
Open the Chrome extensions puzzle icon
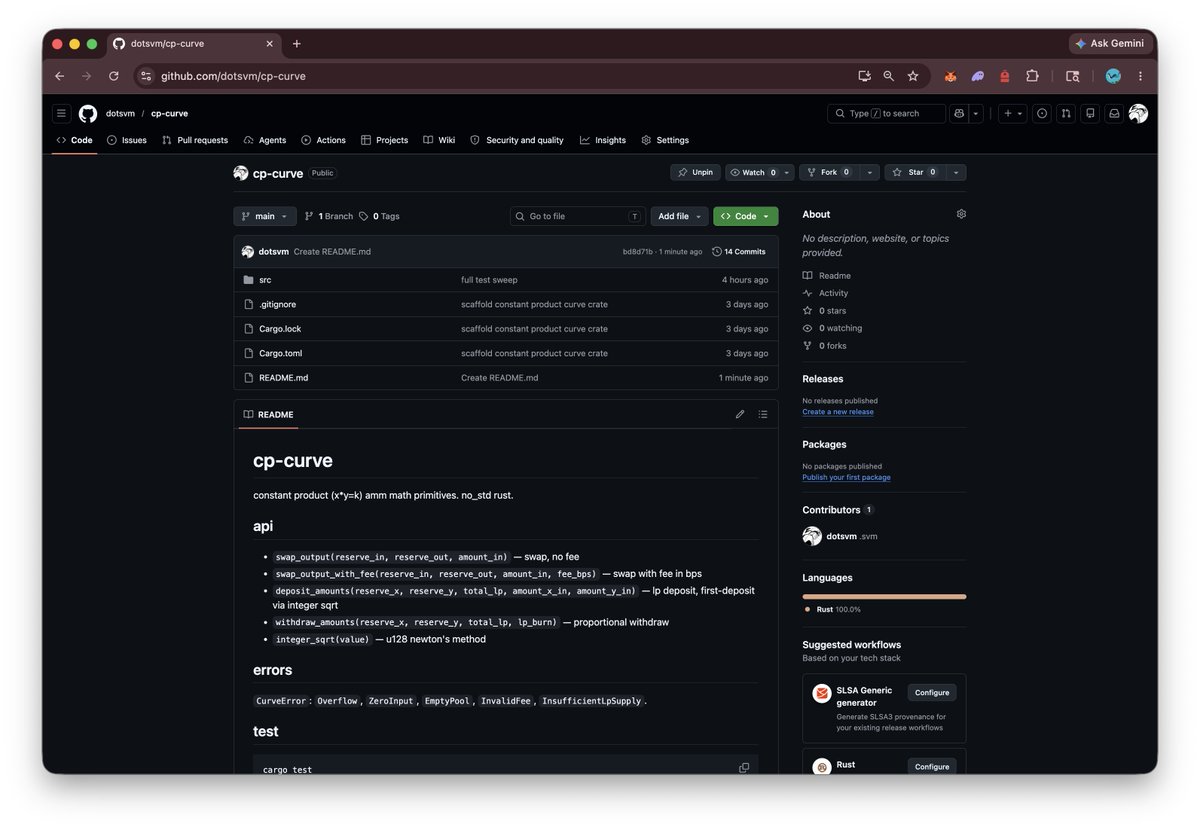pos(1032,76)
